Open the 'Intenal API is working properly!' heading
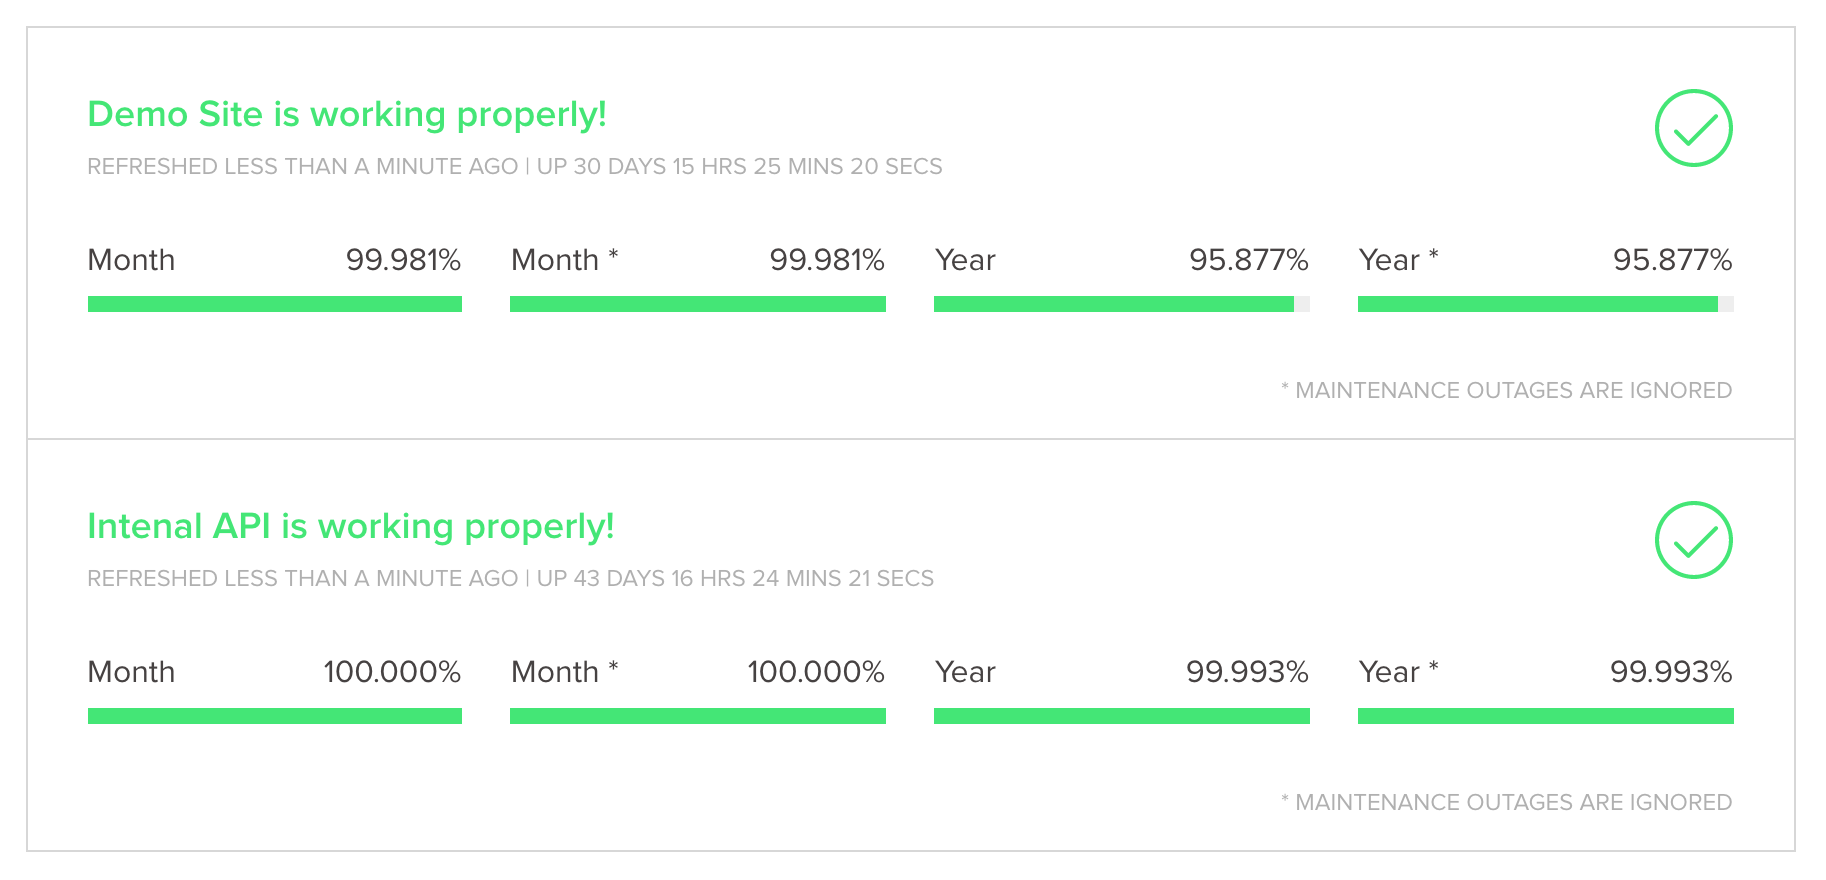Viewport: 1826px width, 880px height. (x=351, y=527)
